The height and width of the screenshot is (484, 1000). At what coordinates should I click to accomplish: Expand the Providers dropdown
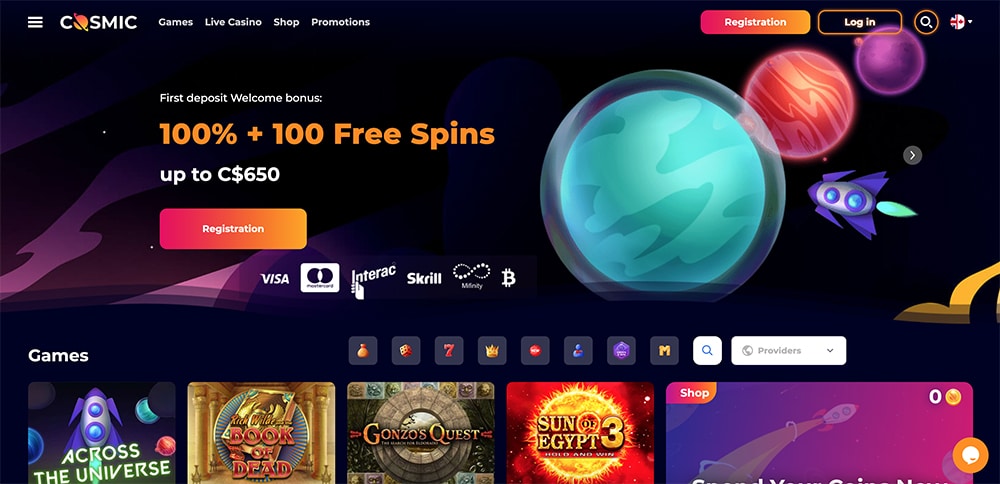coord(789,351)
